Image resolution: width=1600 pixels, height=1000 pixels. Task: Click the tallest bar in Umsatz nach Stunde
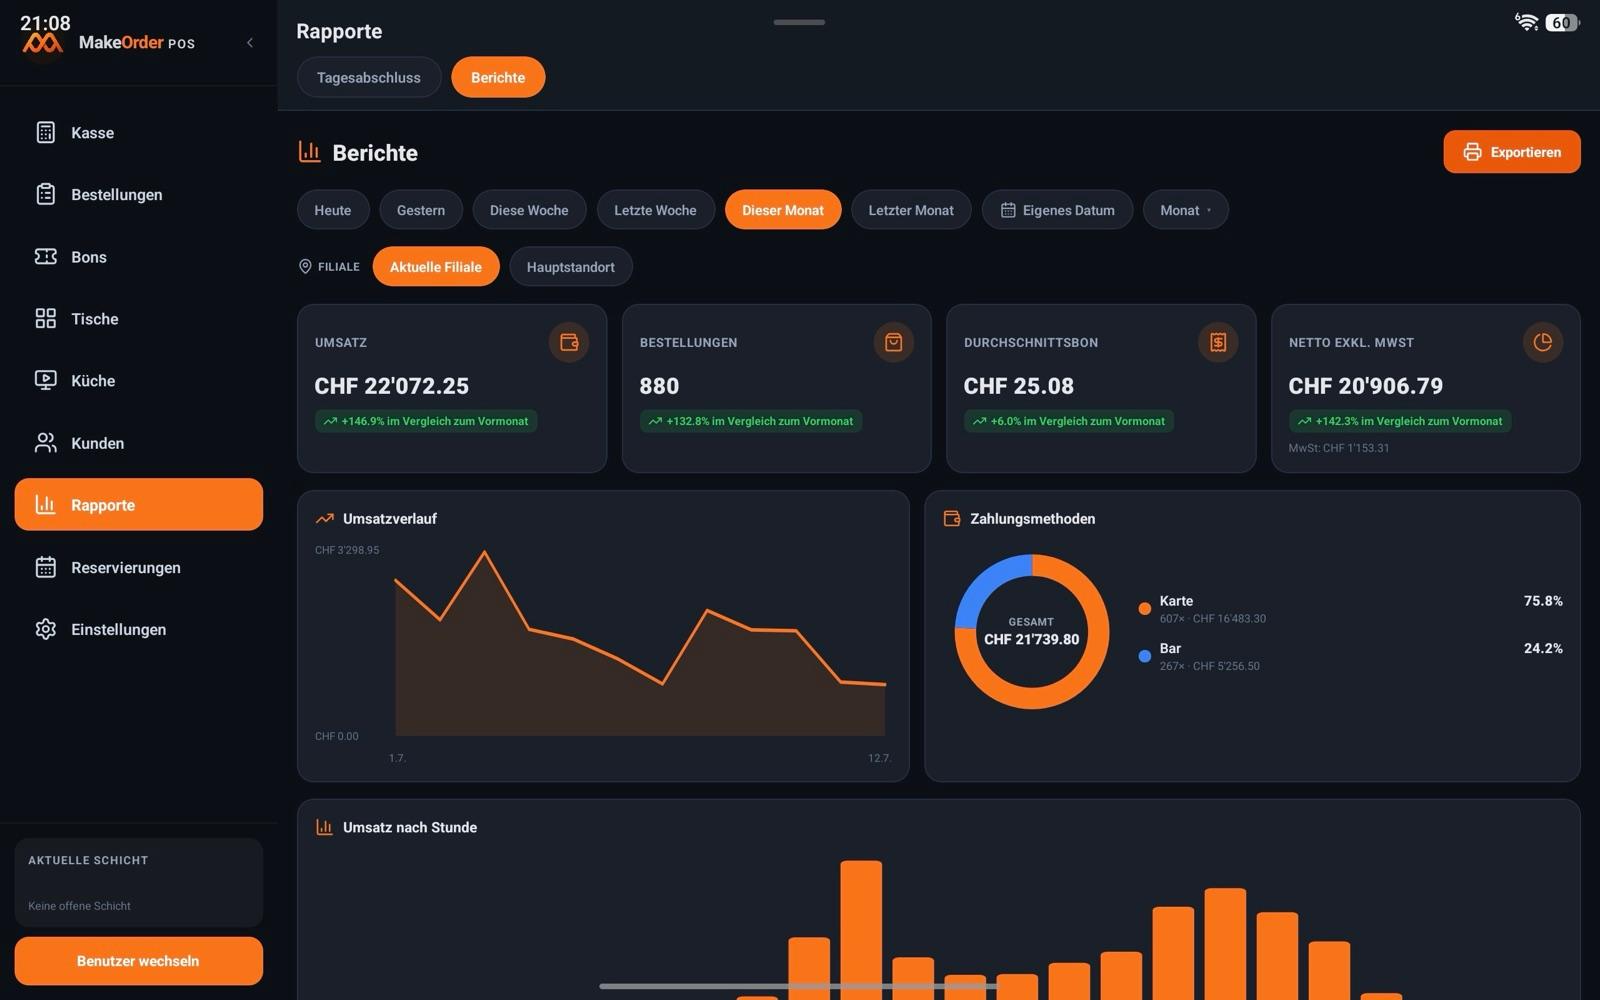click(x=861, y=930)
